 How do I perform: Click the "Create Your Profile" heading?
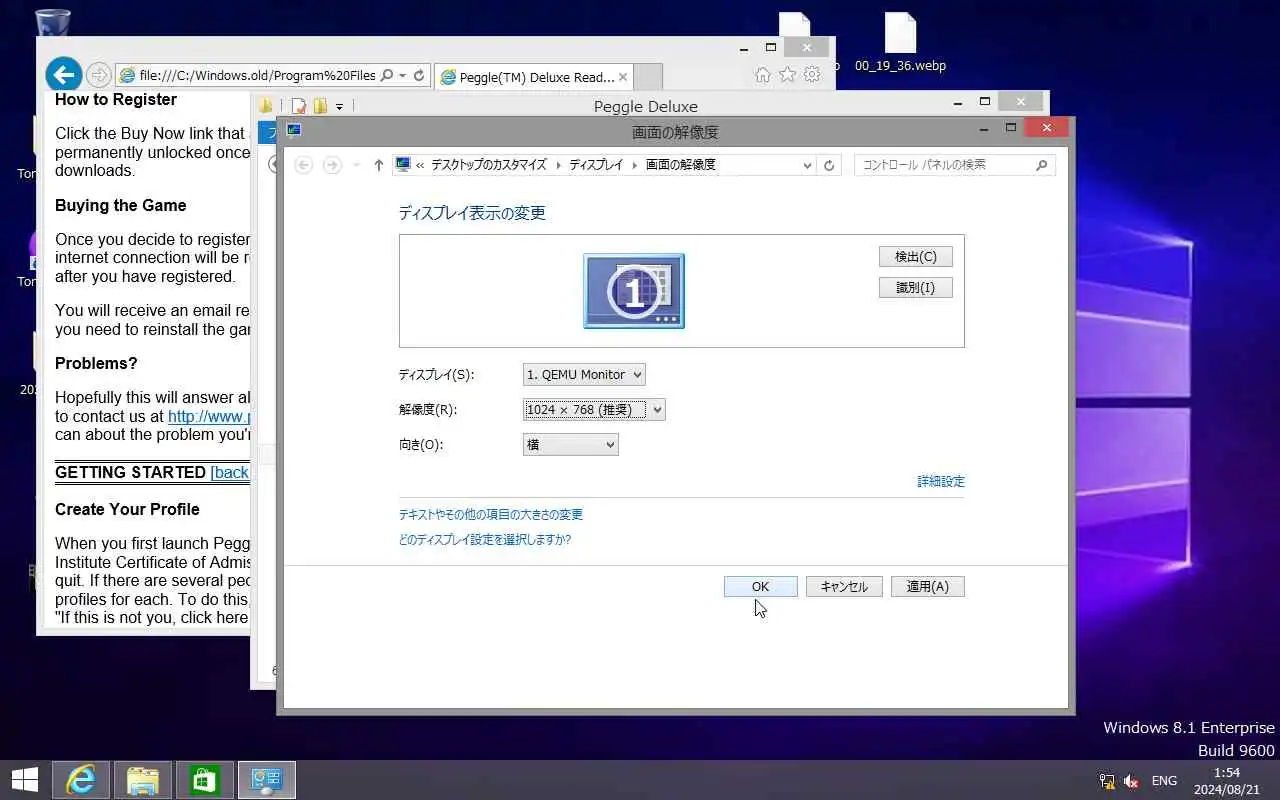pos(127,510)
